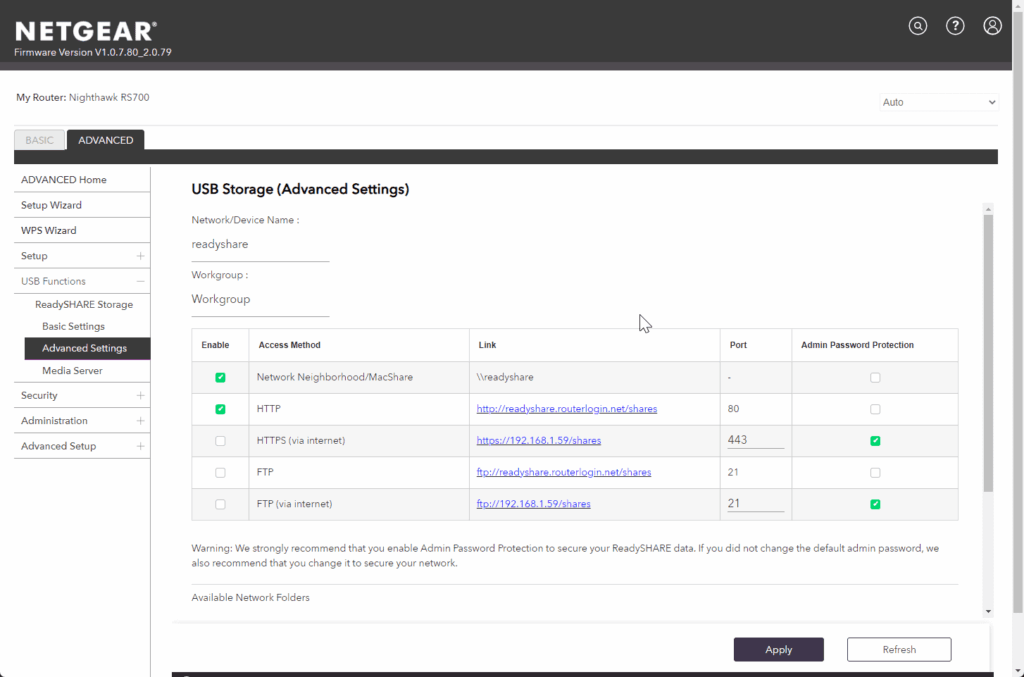1024x677 pixels.
Task: Collapse the USB Functions section
Action: coord(140,281)
